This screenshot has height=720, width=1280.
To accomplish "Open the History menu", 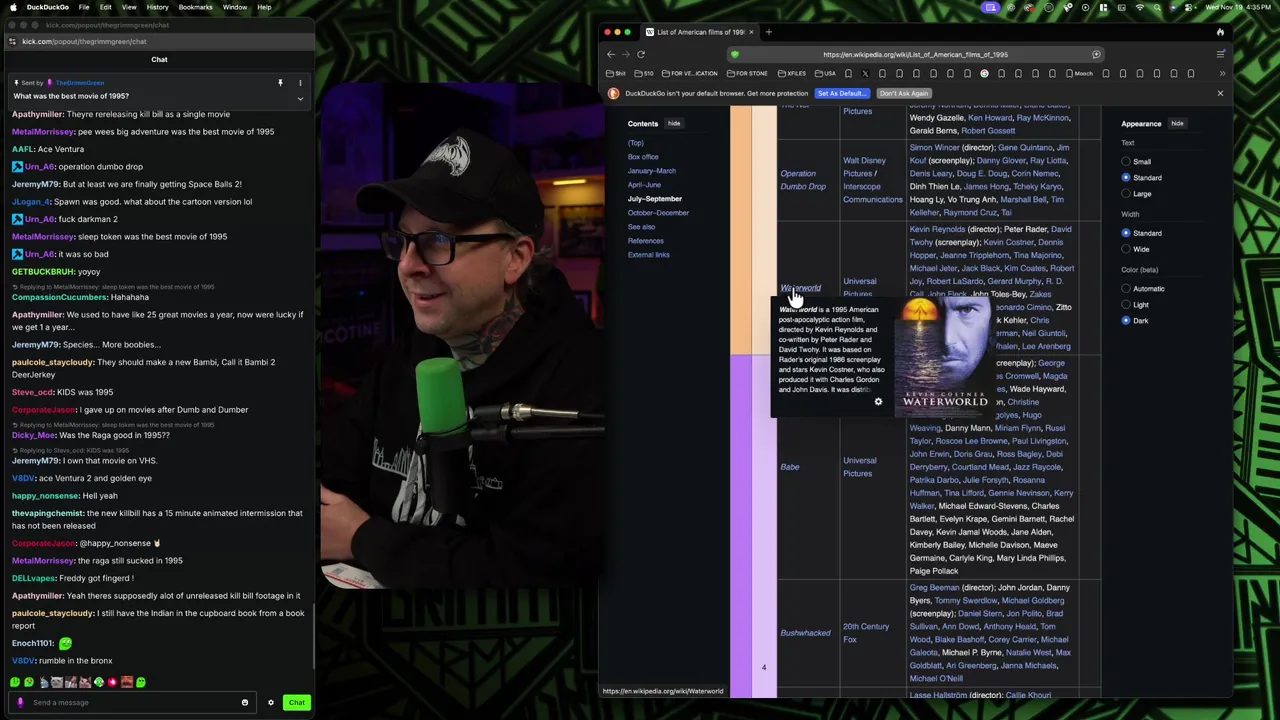I will (x=157, y=7).
